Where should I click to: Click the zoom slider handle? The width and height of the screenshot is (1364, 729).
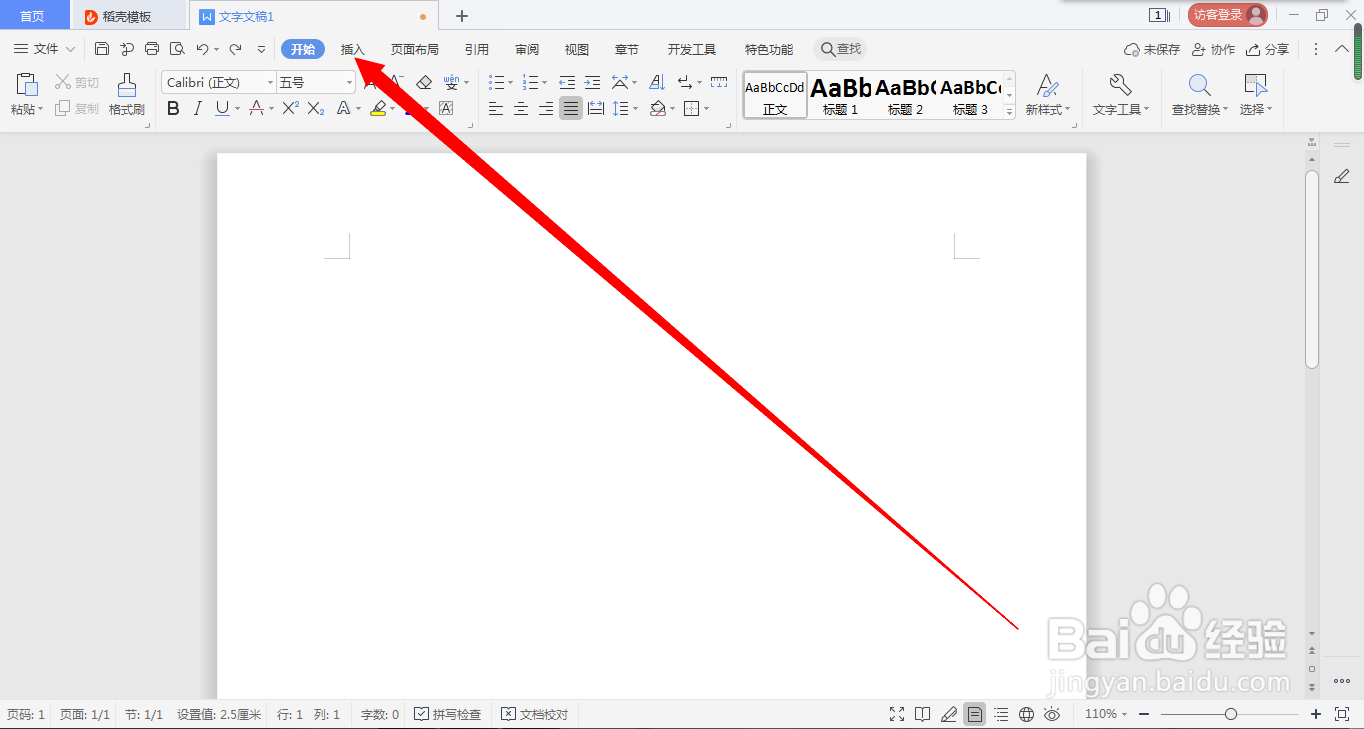(1231, 714)
